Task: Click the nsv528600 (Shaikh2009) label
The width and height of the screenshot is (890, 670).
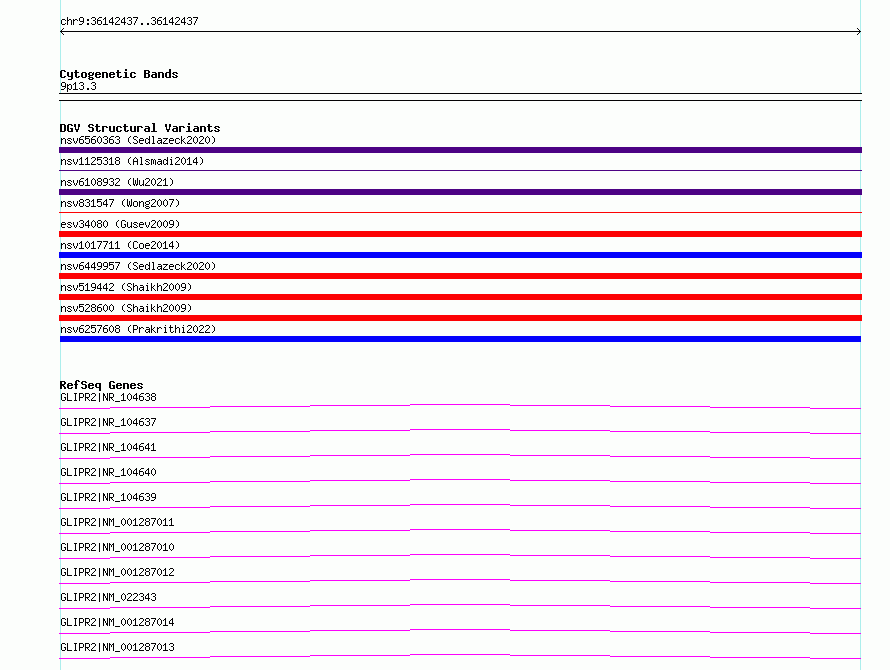Action: point(126,308)
